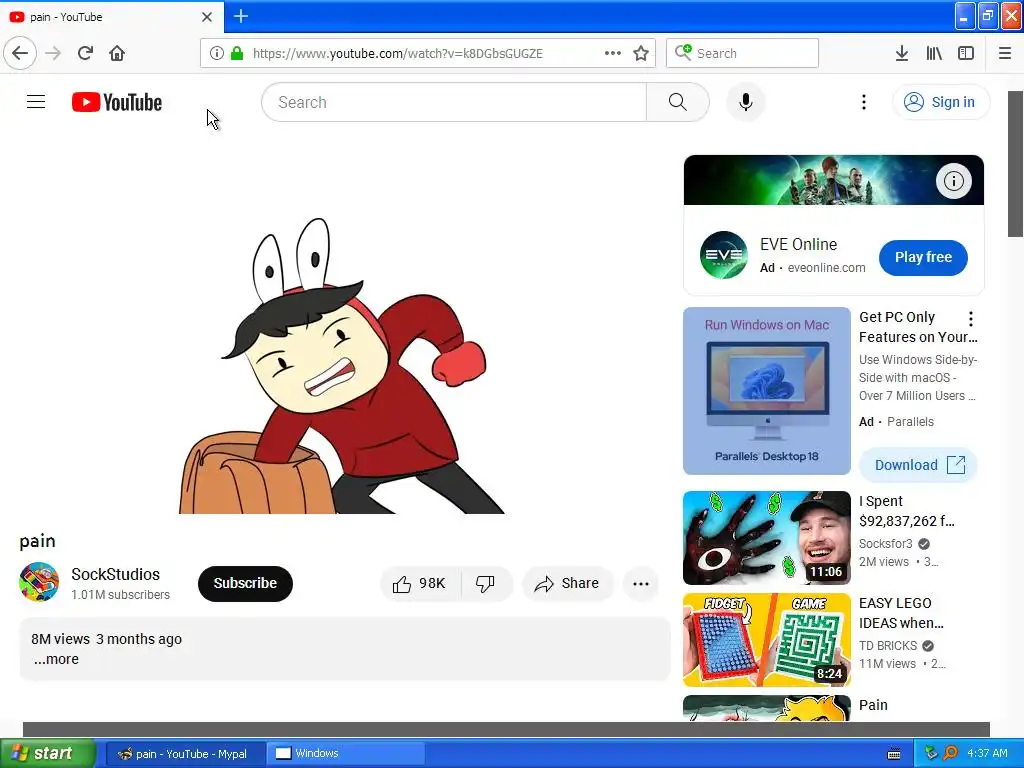Click '8M views 3 months ago' text
This screenshot has height=768, width=1024.
[x=106, y=639]
